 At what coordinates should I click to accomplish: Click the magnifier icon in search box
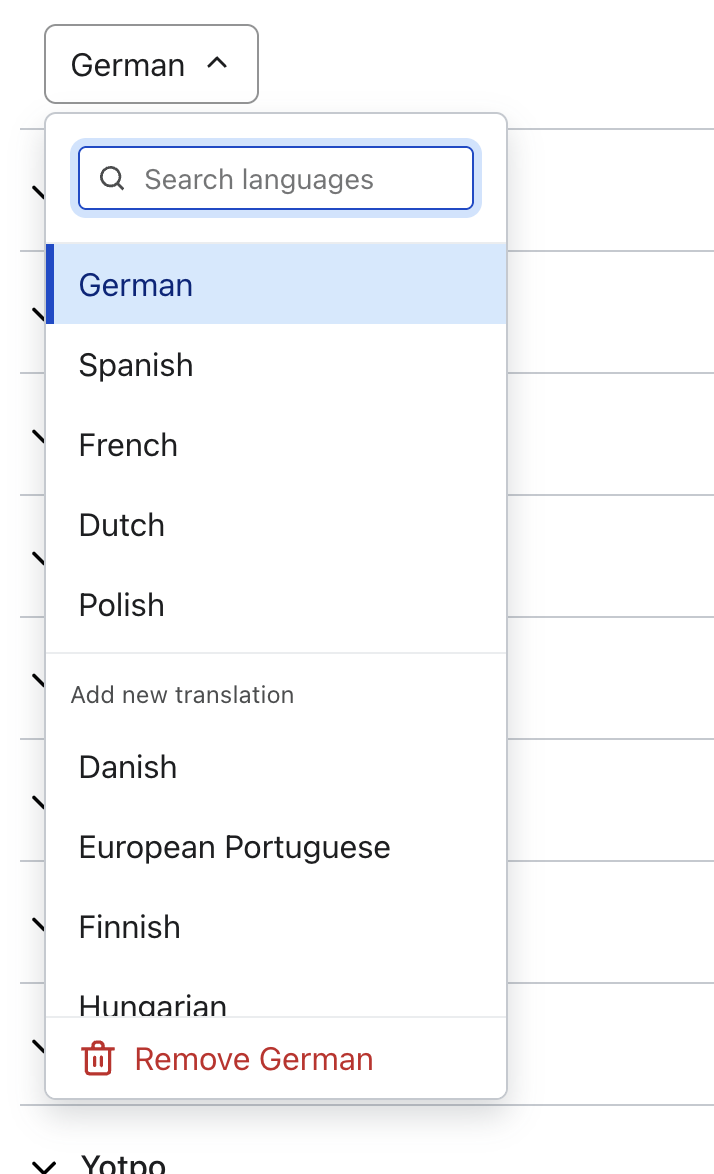pyautogui.click(x=113, y=179)
